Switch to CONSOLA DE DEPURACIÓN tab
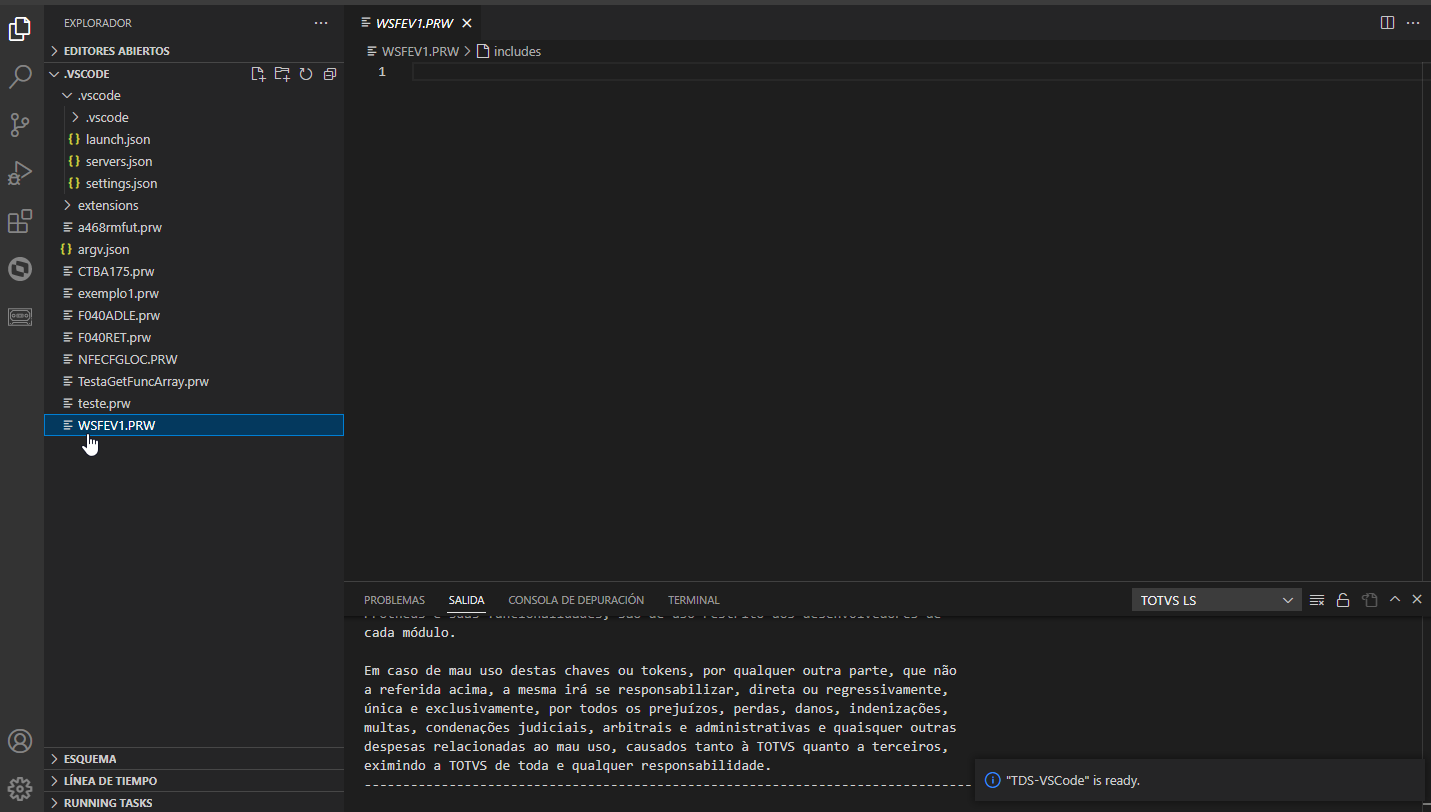1431x812 pixels. point(576,600)
